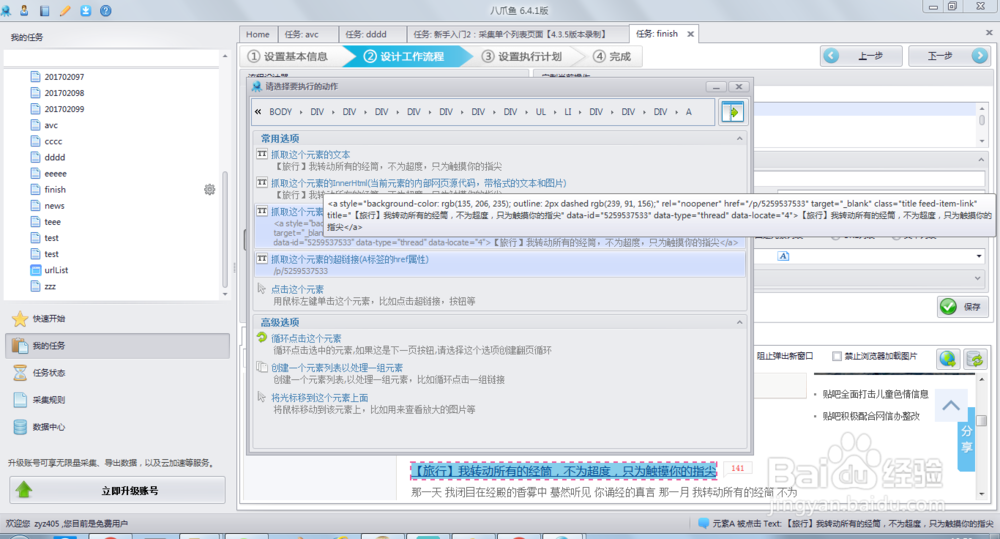Click the previous step left arrow icon

coord(831,56)
